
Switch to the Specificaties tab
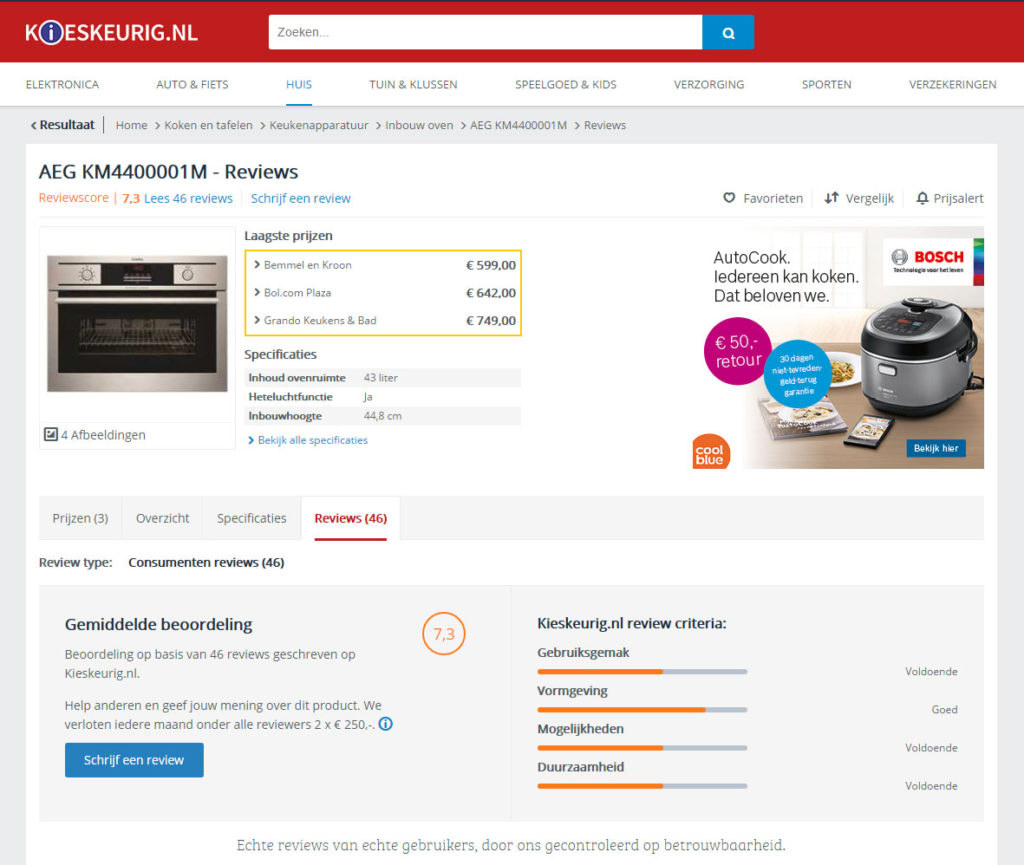click(251, 518)
